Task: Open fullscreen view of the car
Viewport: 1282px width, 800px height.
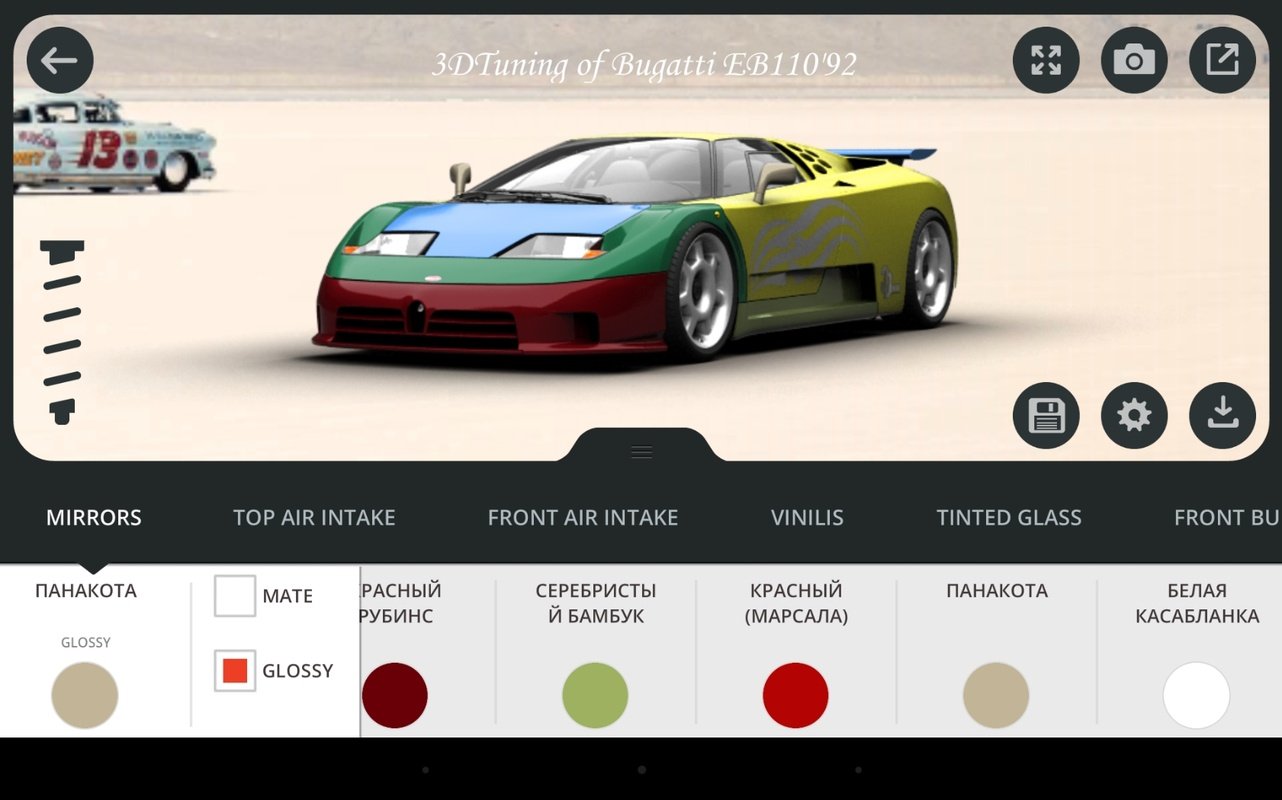Action: 1045,60
